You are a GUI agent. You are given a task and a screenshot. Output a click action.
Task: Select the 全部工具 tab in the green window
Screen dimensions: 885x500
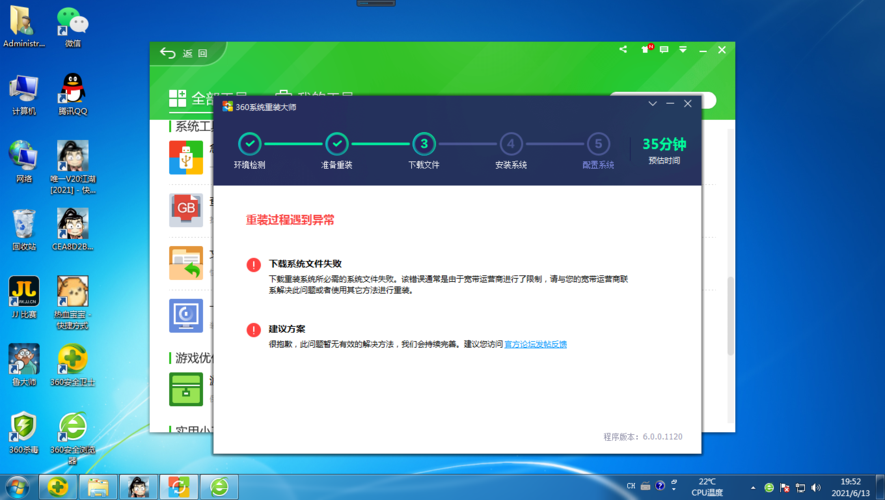pos(208,98)
